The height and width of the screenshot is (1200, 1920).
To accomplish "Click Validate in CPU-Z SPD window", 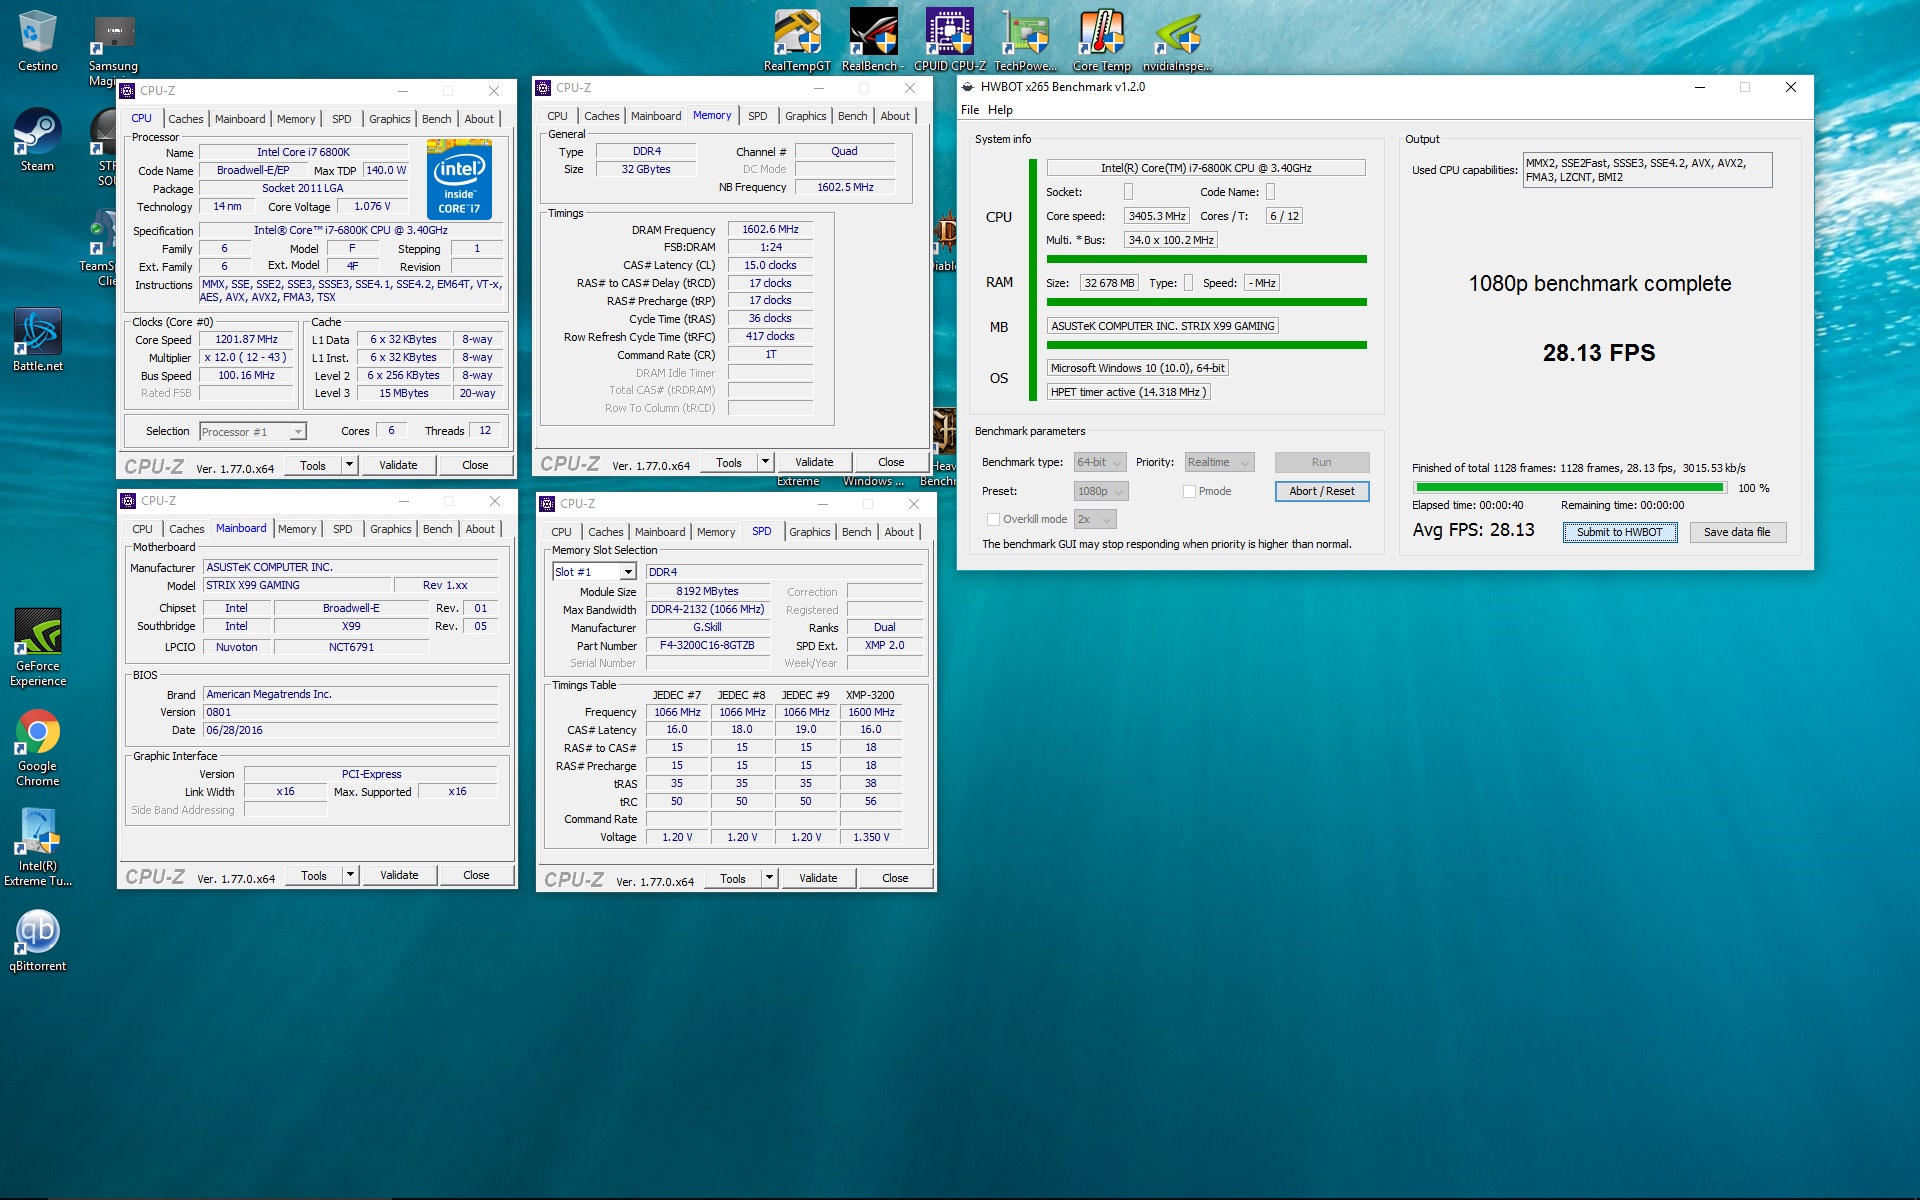I will pos(818,878).
